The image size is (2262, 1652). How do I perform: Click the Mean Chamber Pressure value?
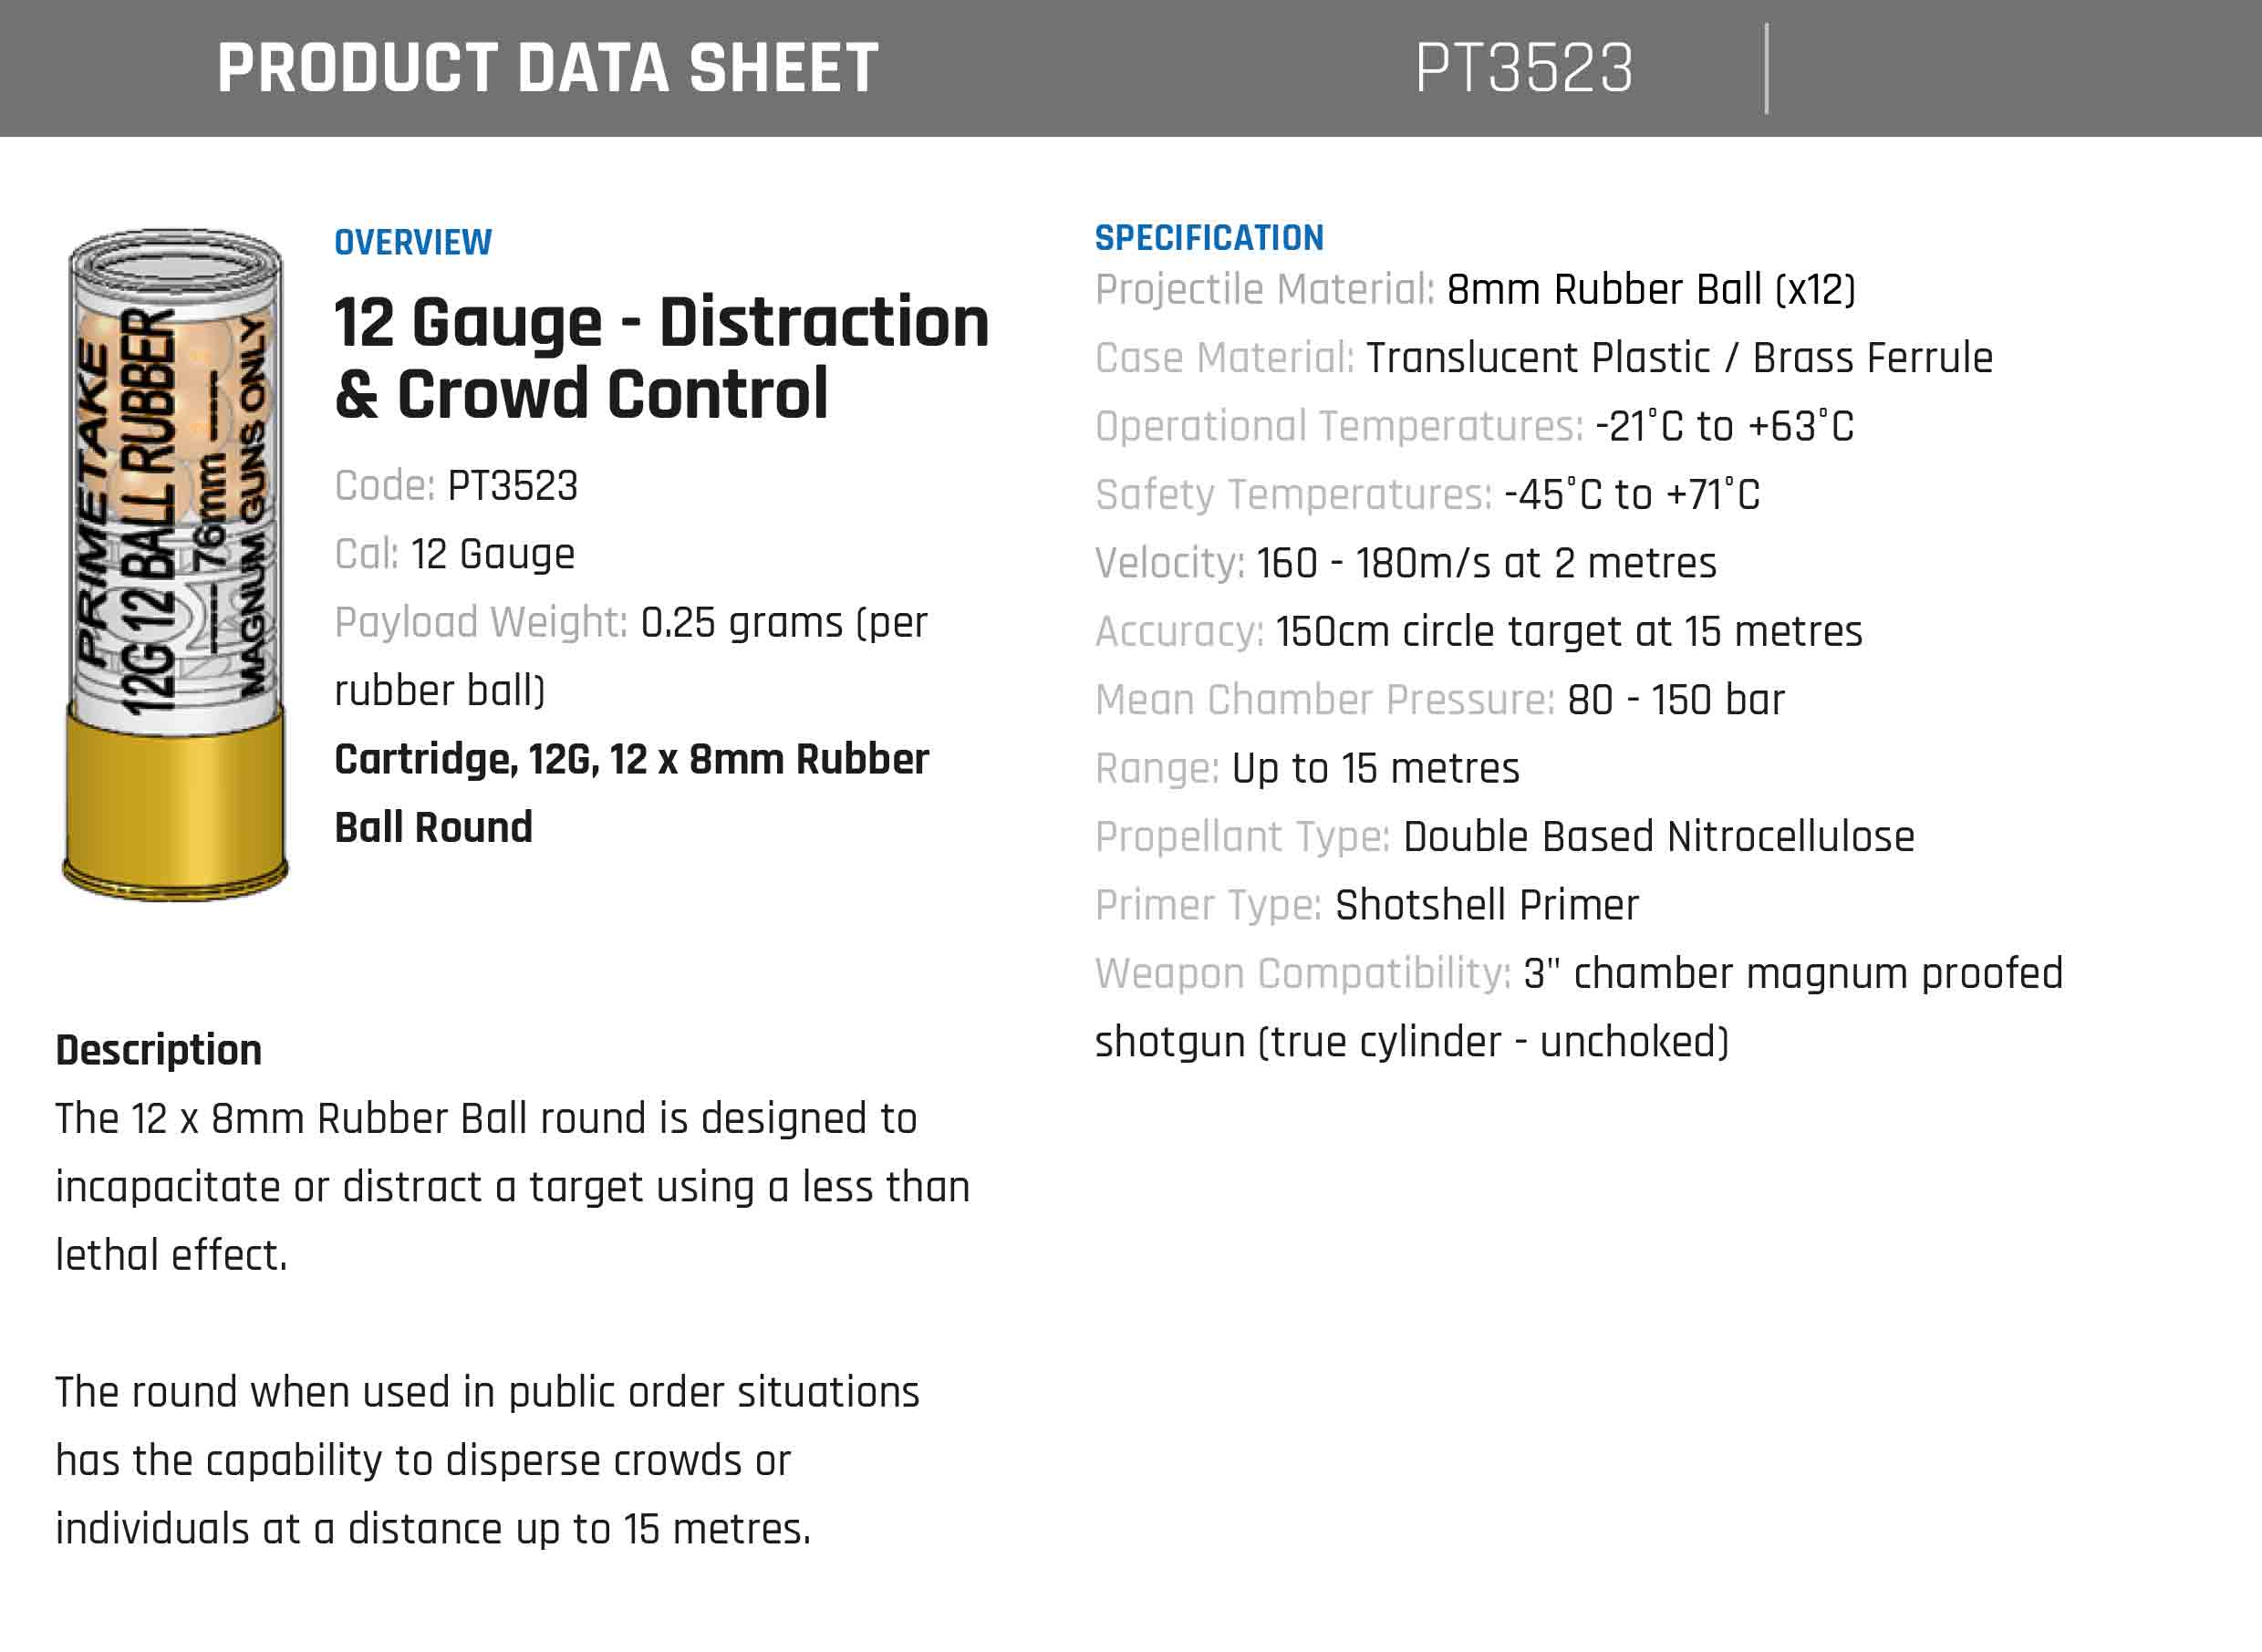pos(1676,700)
